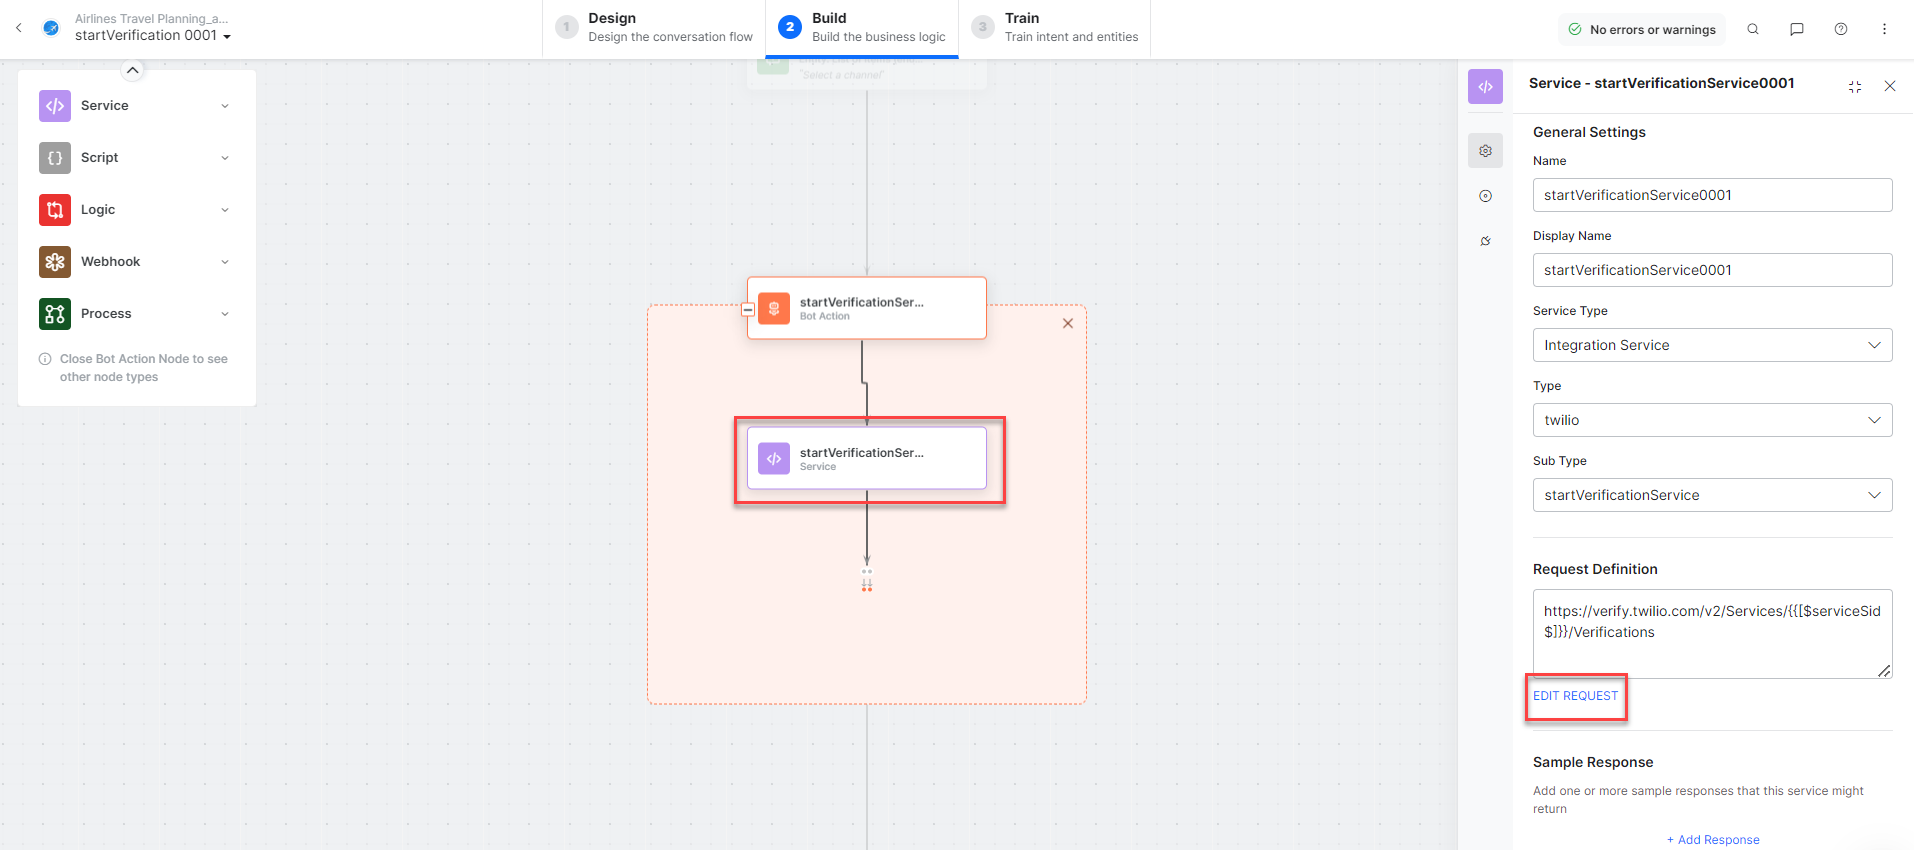Click the purple Service node icon in palette
1914x850 pixels.
tap(55, 106)
